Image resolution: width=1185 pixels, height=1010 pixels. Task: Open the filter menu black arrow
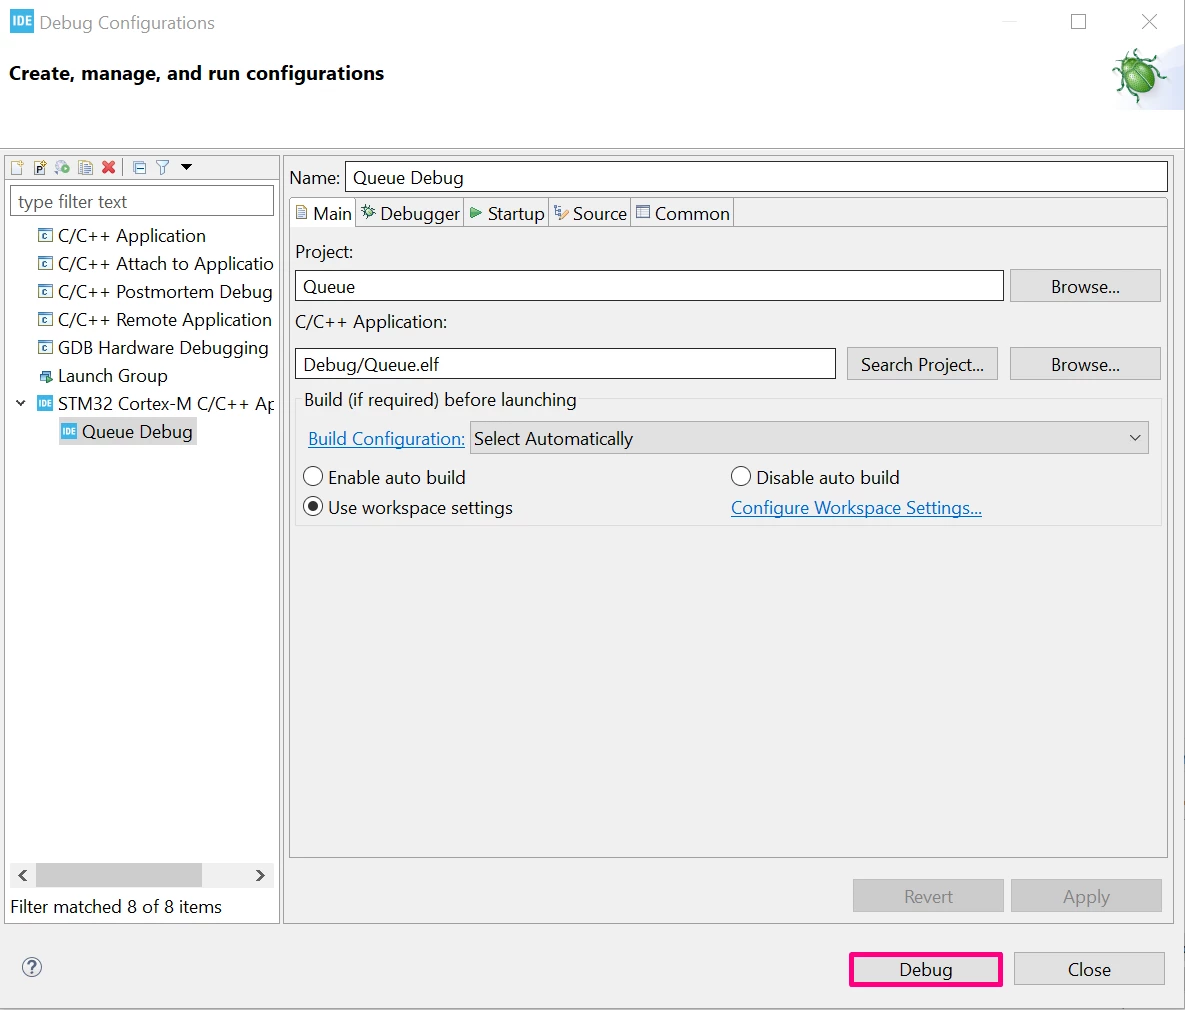(186, 167)
